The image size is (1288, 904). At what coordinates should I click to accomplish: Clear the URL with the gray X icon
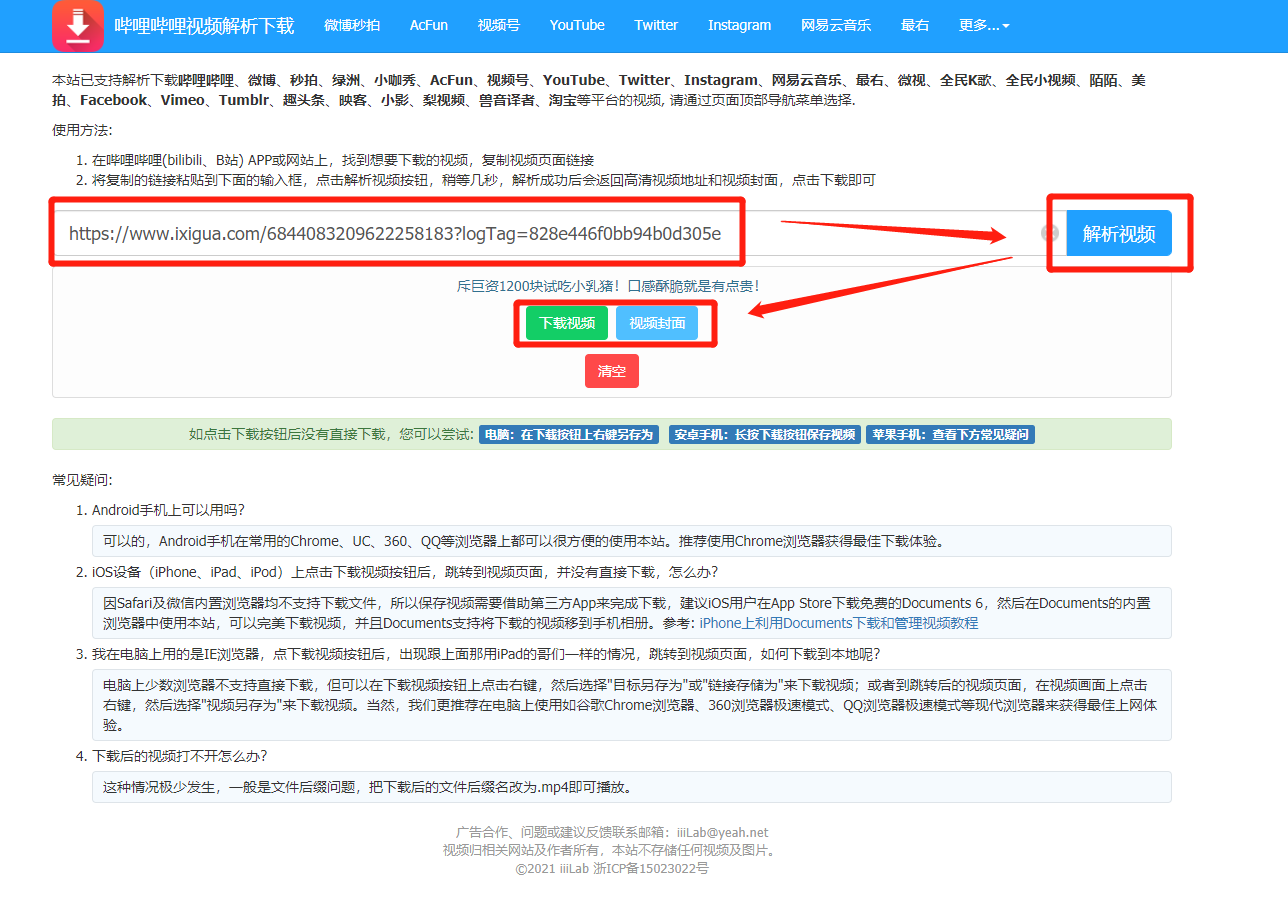(1049, 233)
